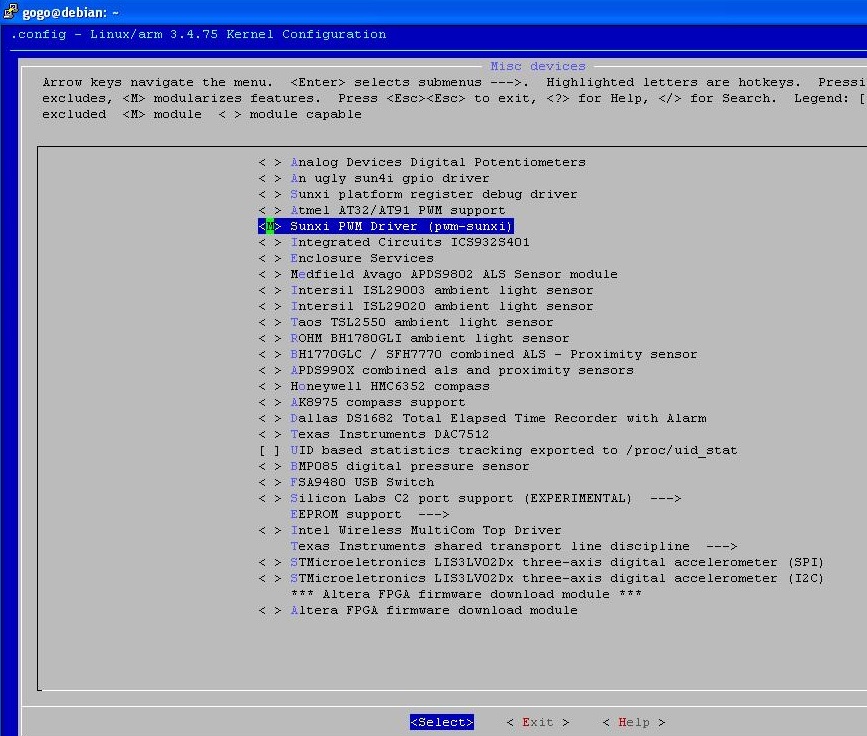Click the *** Altera FPGA firmware download module *** comment line
The image size is (867, 736).
click(466, 594)
